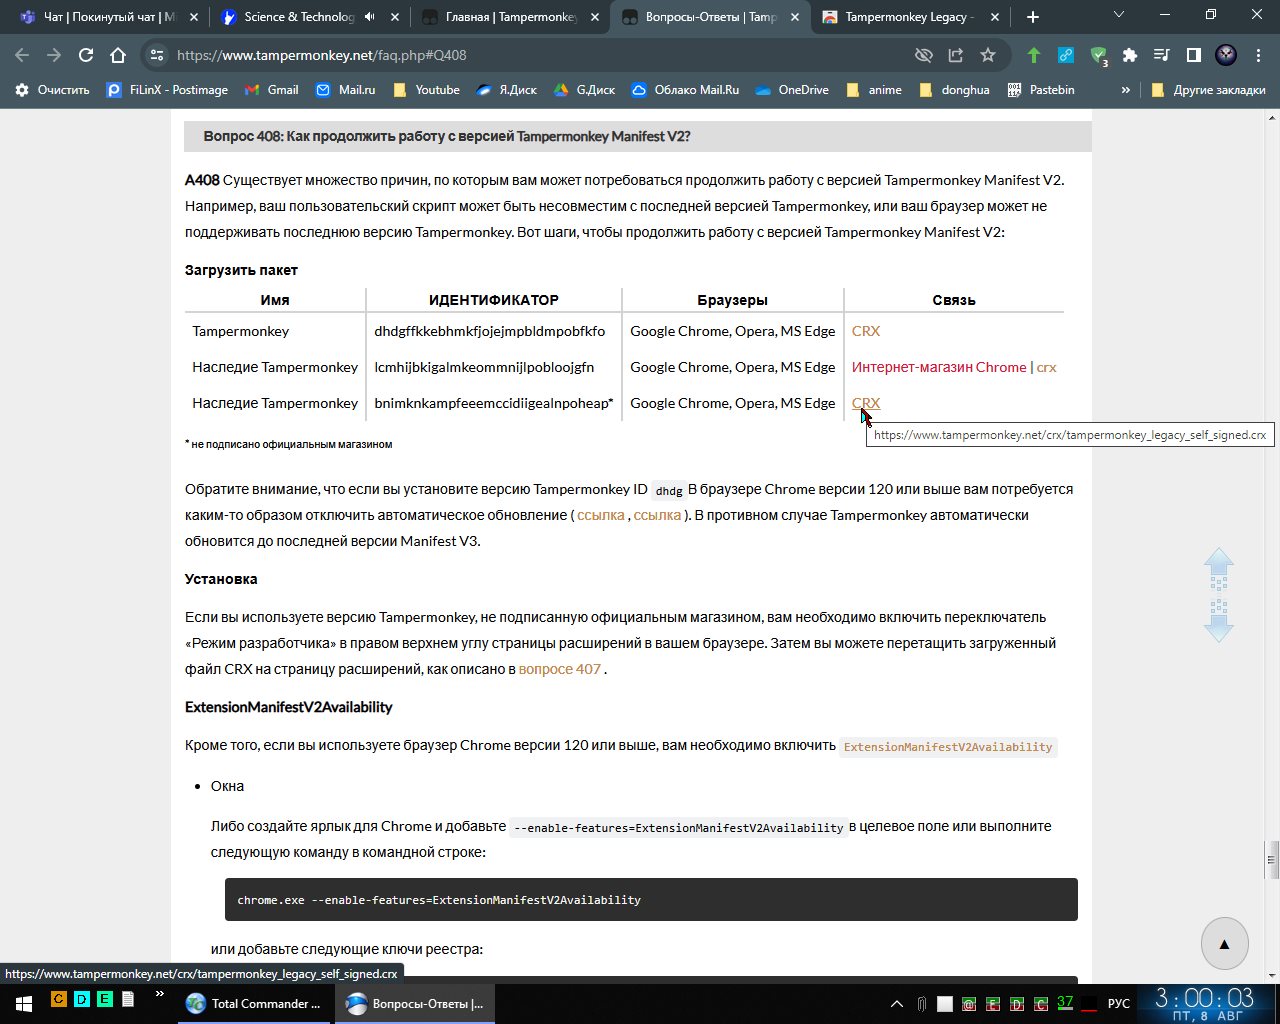Open Total Commander from the taskbar

coord(254,1003)
